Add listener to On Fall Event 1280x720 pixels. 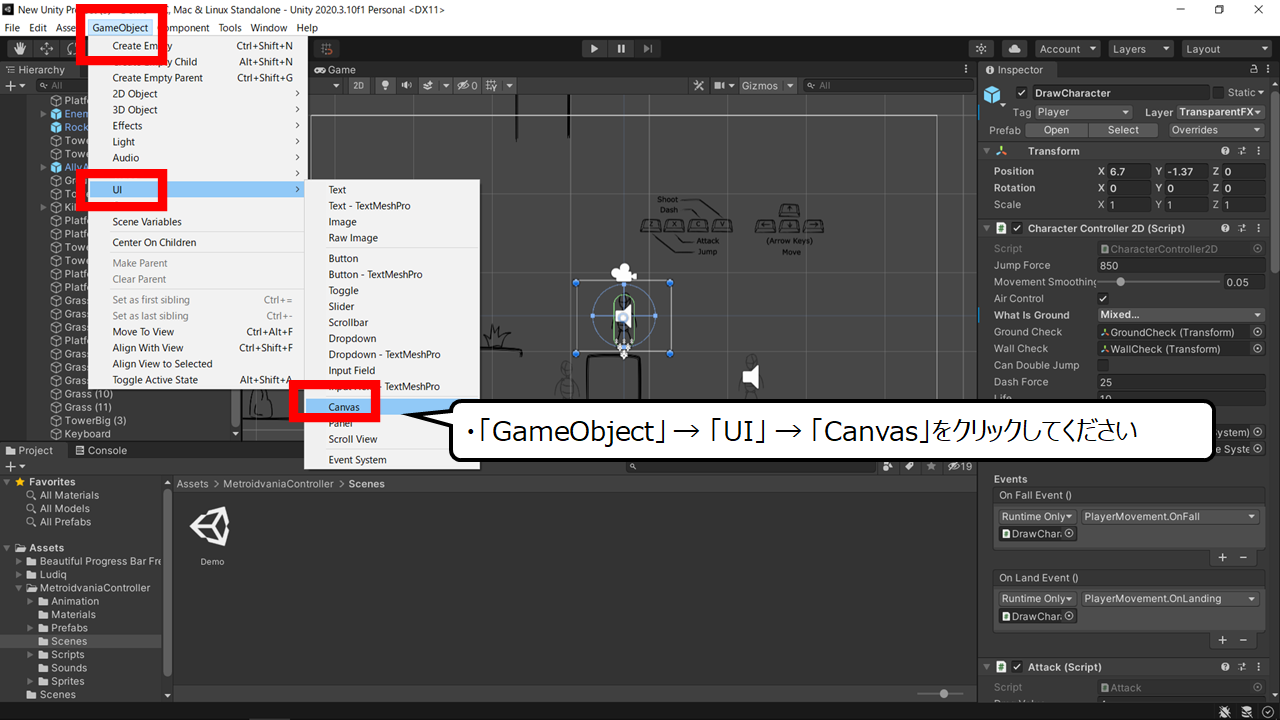(1222, 557)
